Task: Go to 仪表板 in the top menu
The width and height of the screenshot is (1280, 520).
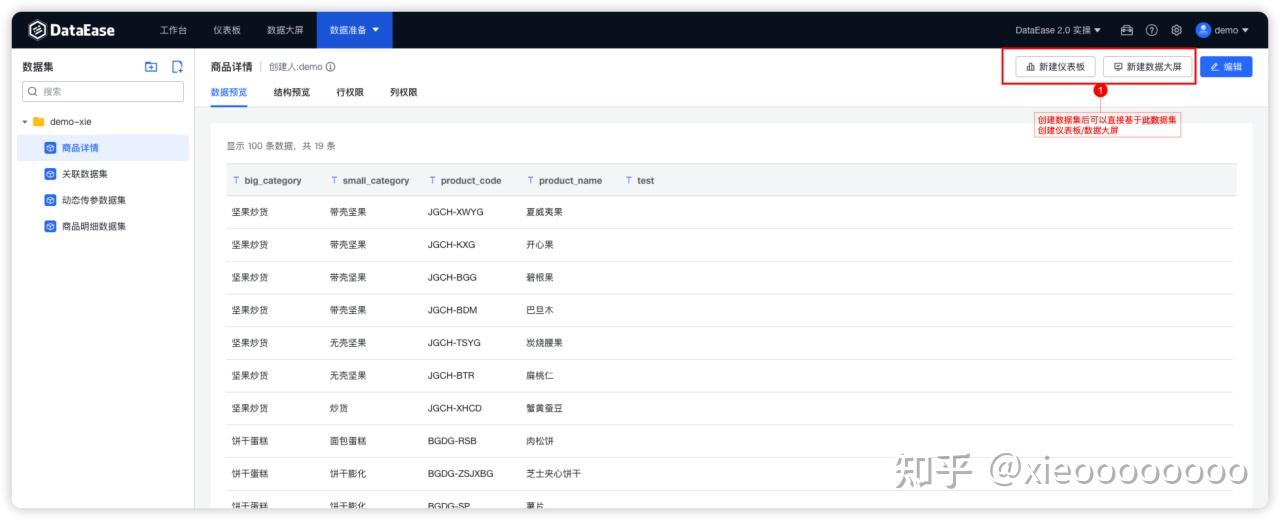Action: point(227,30)
